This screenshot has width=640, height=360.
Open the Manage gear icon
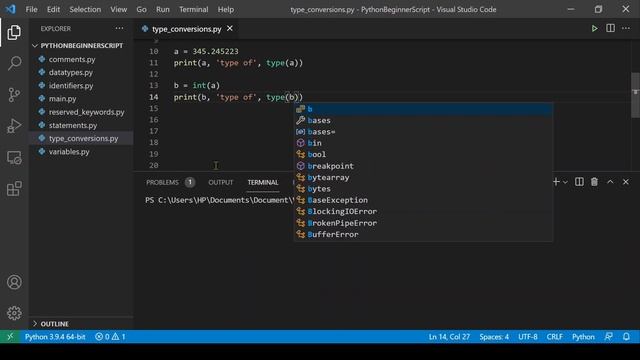14,313
